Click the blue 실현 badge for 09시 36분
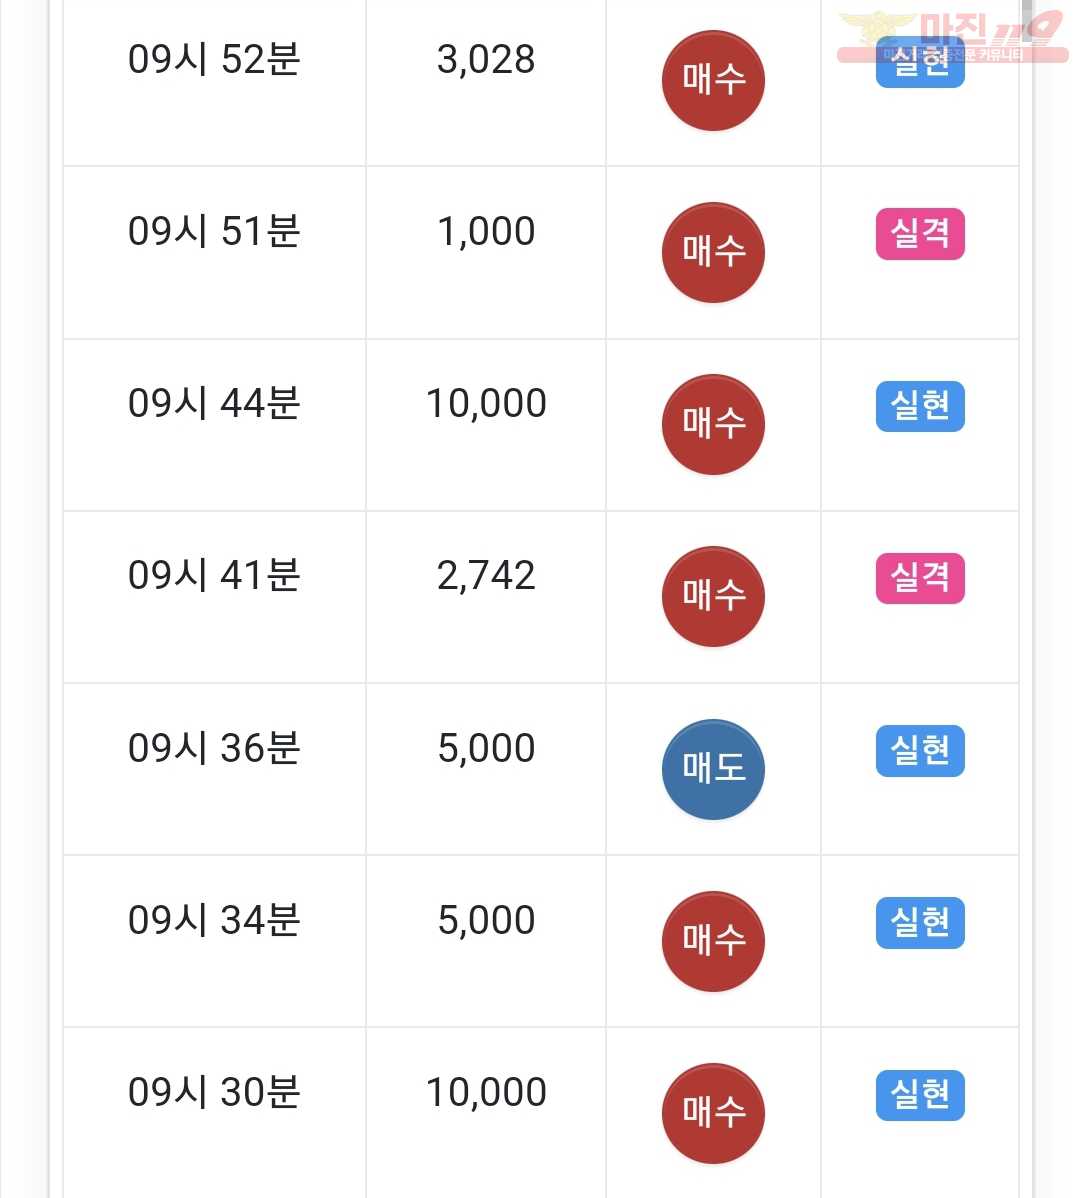 (x=920, y=750)
